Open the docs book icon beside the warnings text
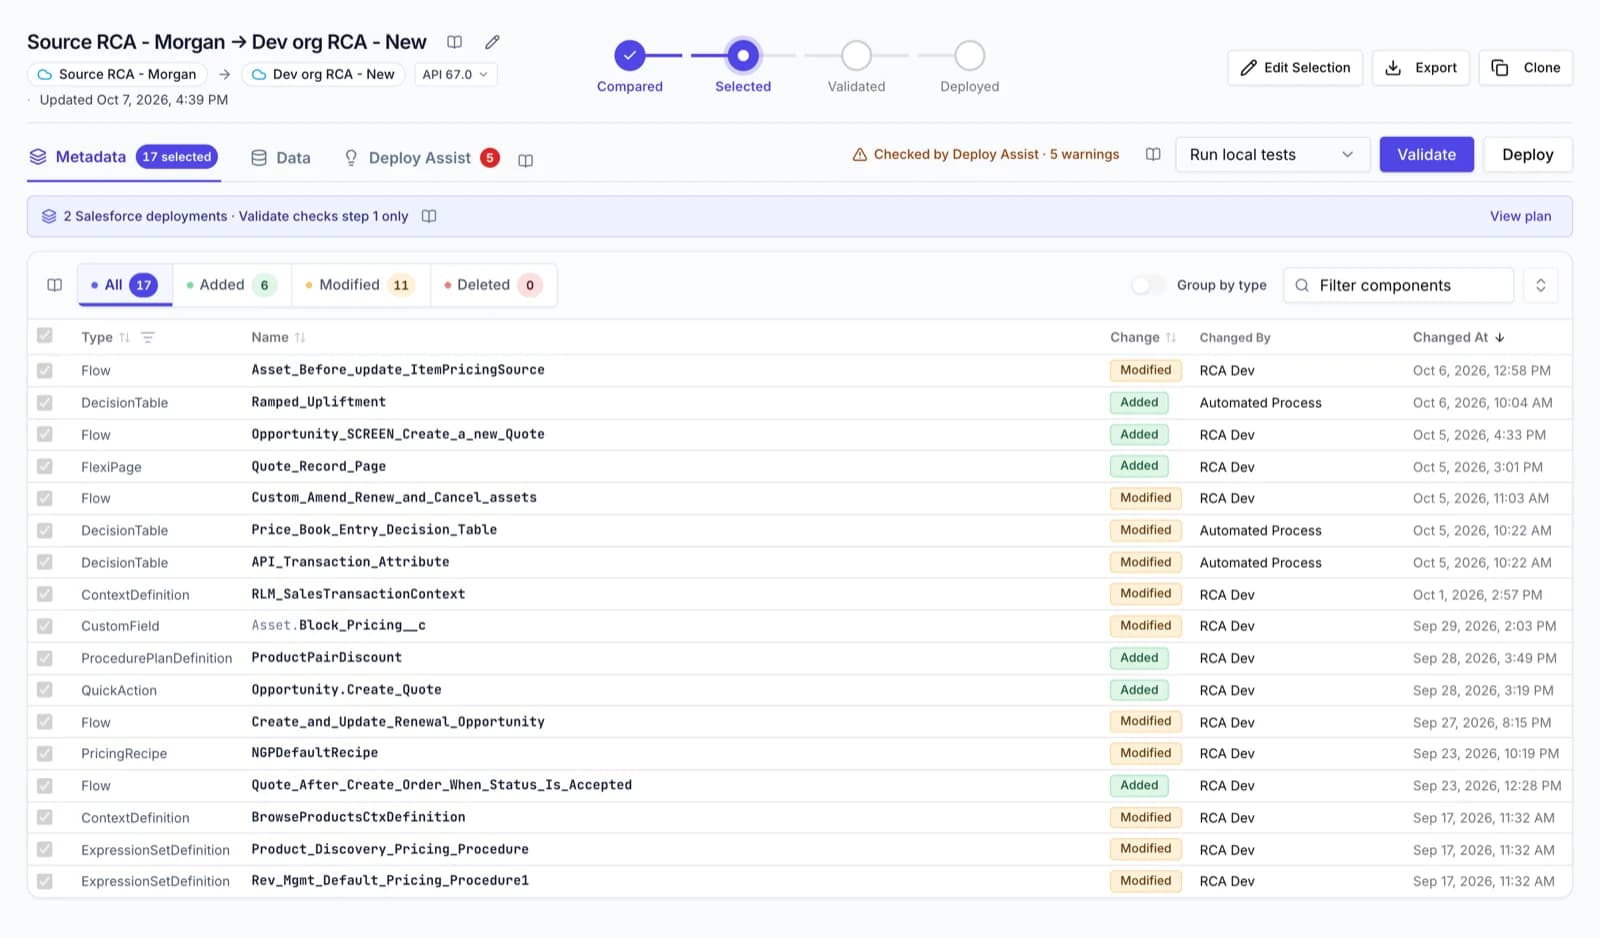This screenshot has width=1600, height=937. pyautogui.click(x=1153, y=155)
